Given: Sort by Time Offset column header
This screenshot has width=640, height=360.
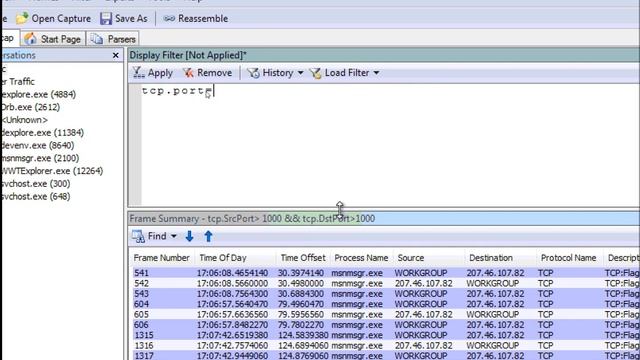Looking at the screenshot, I should point(303,258).
